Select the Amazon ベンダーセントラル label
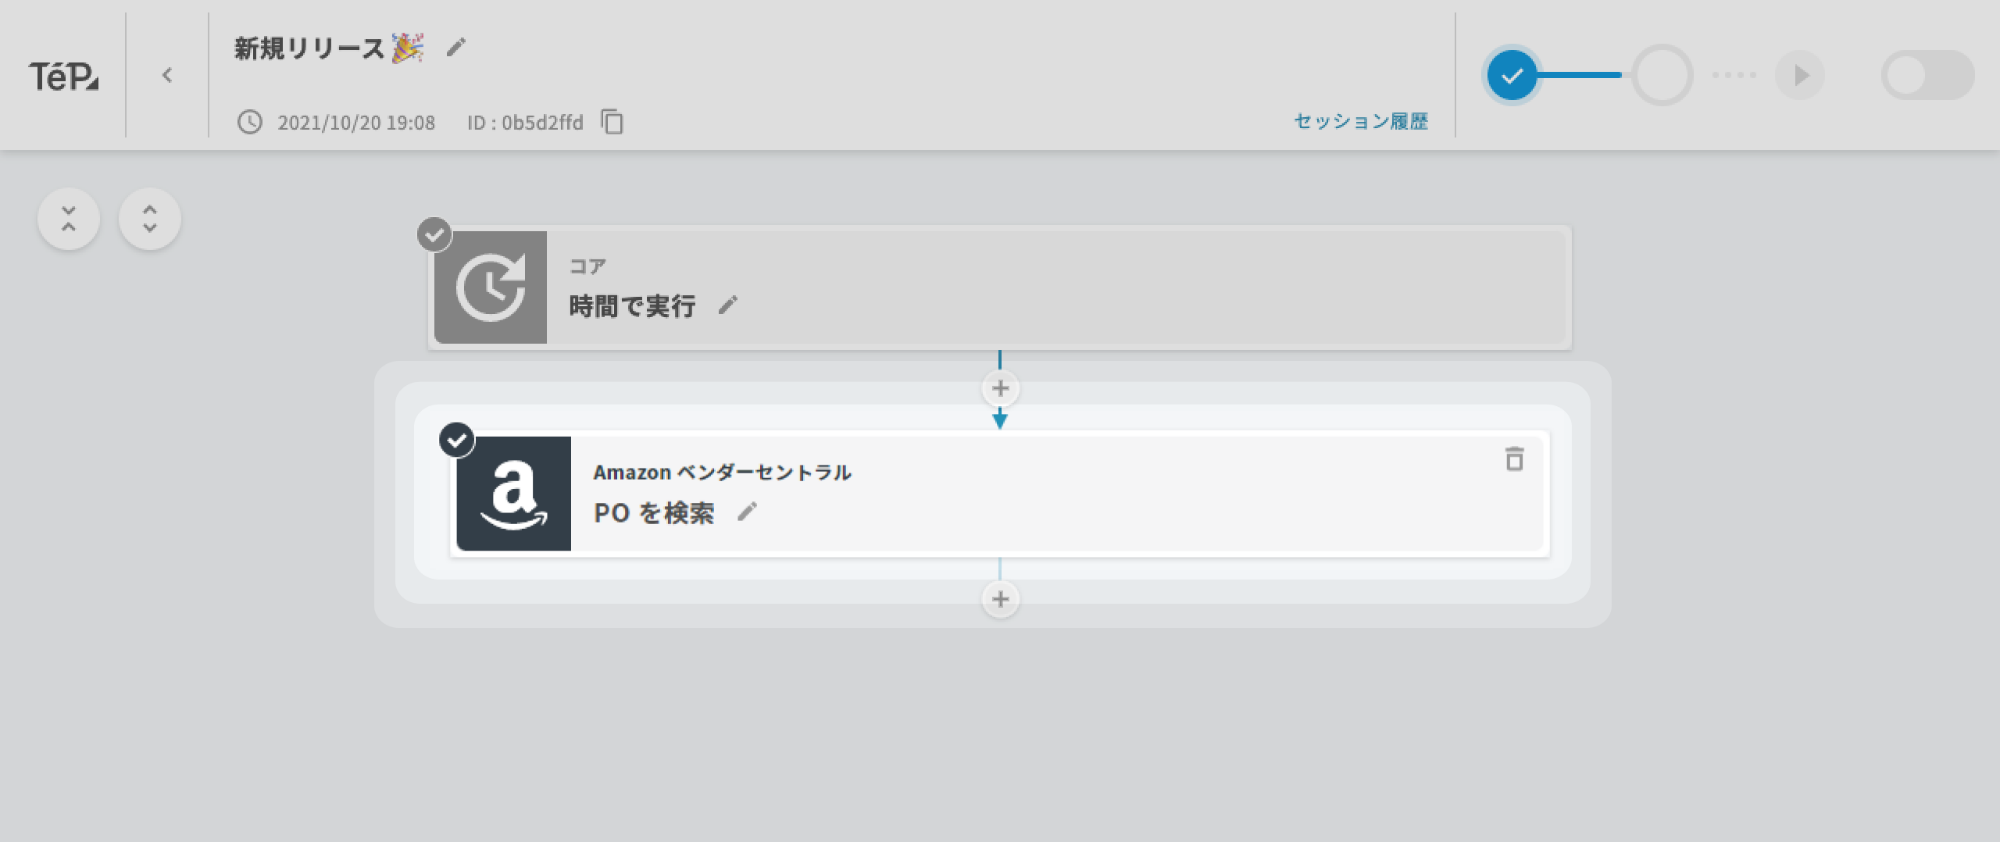2000x842 pixels. point(722,472)
